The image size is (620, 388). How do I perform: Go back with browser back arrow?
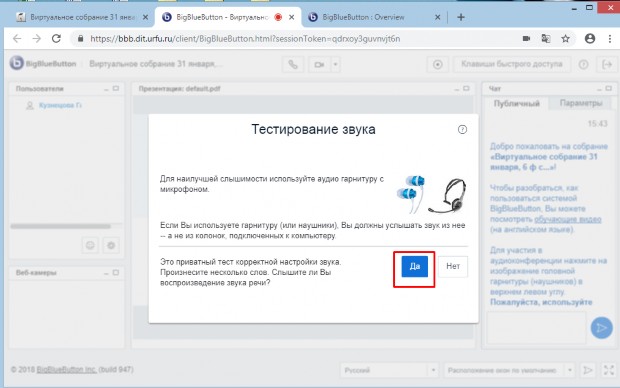tap(17, 38)
